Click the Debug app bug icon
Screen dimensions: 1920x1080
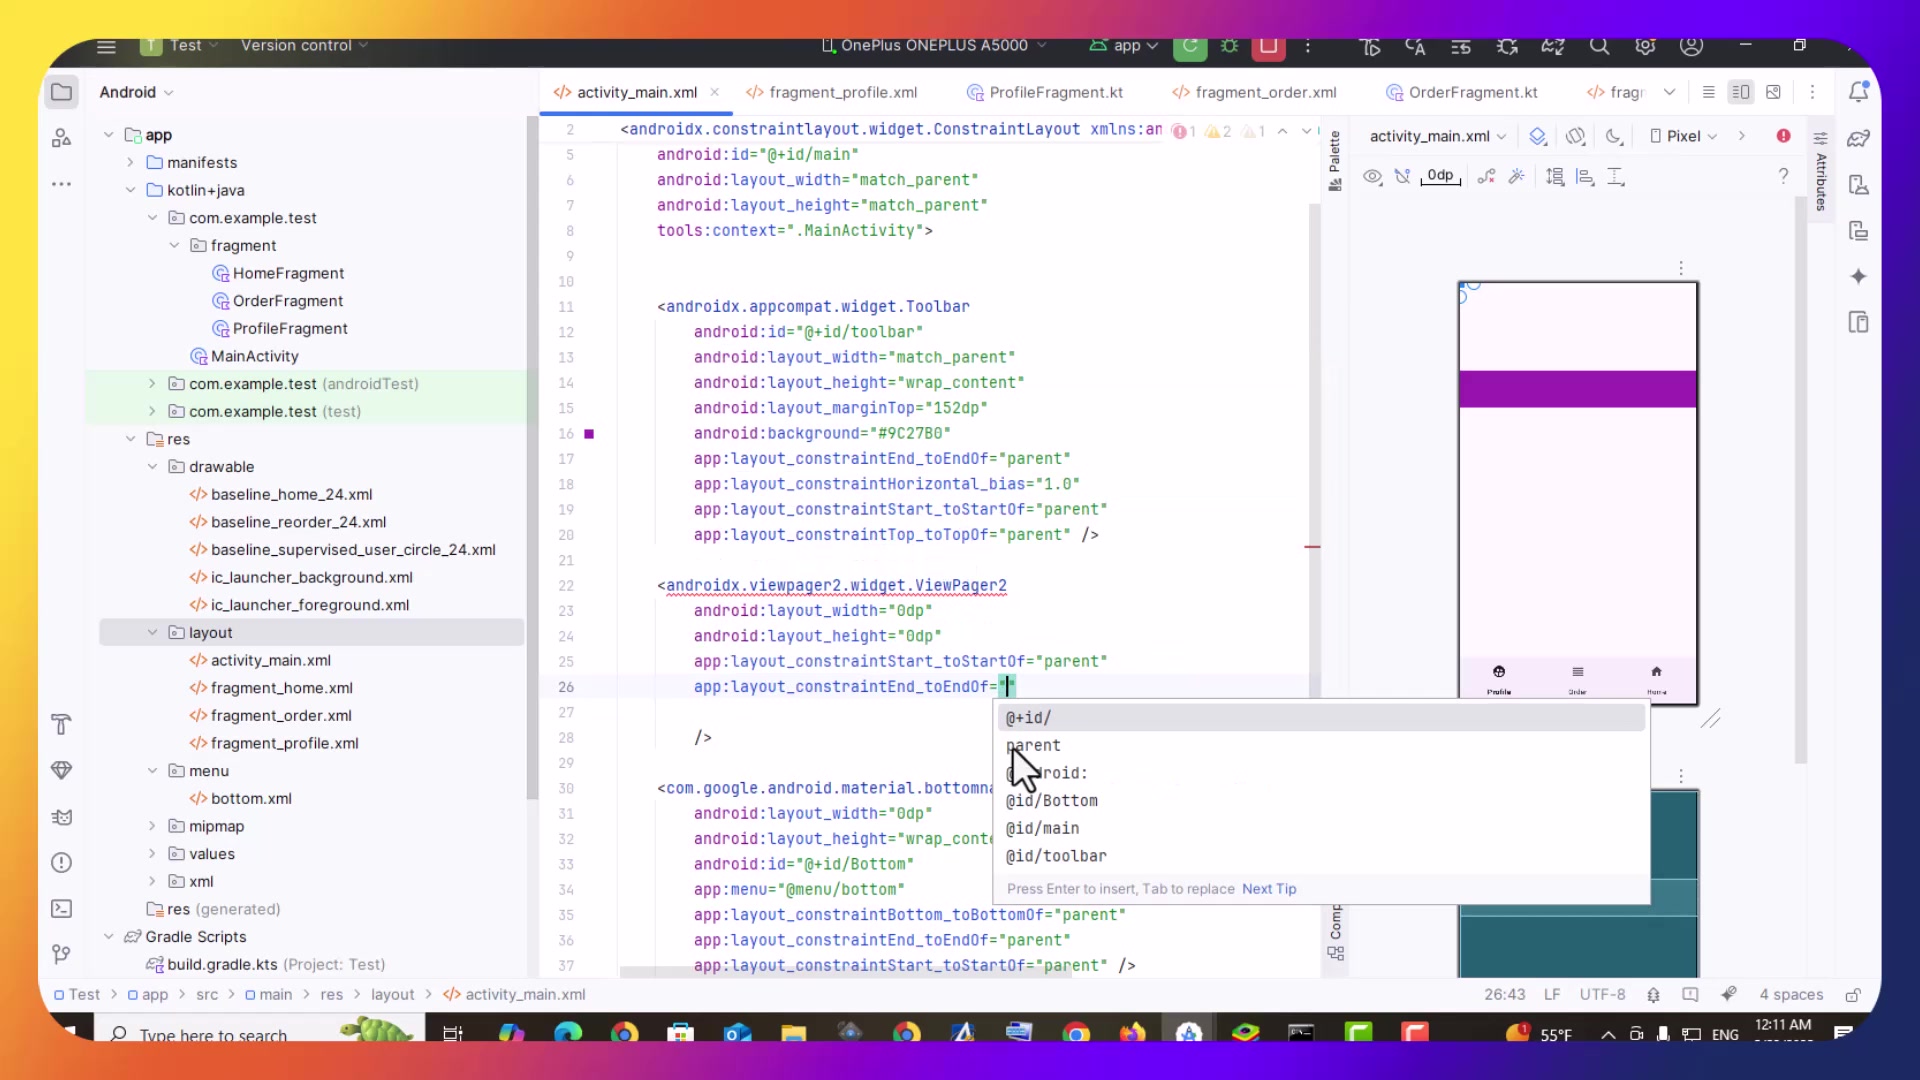click(1230, 46)
